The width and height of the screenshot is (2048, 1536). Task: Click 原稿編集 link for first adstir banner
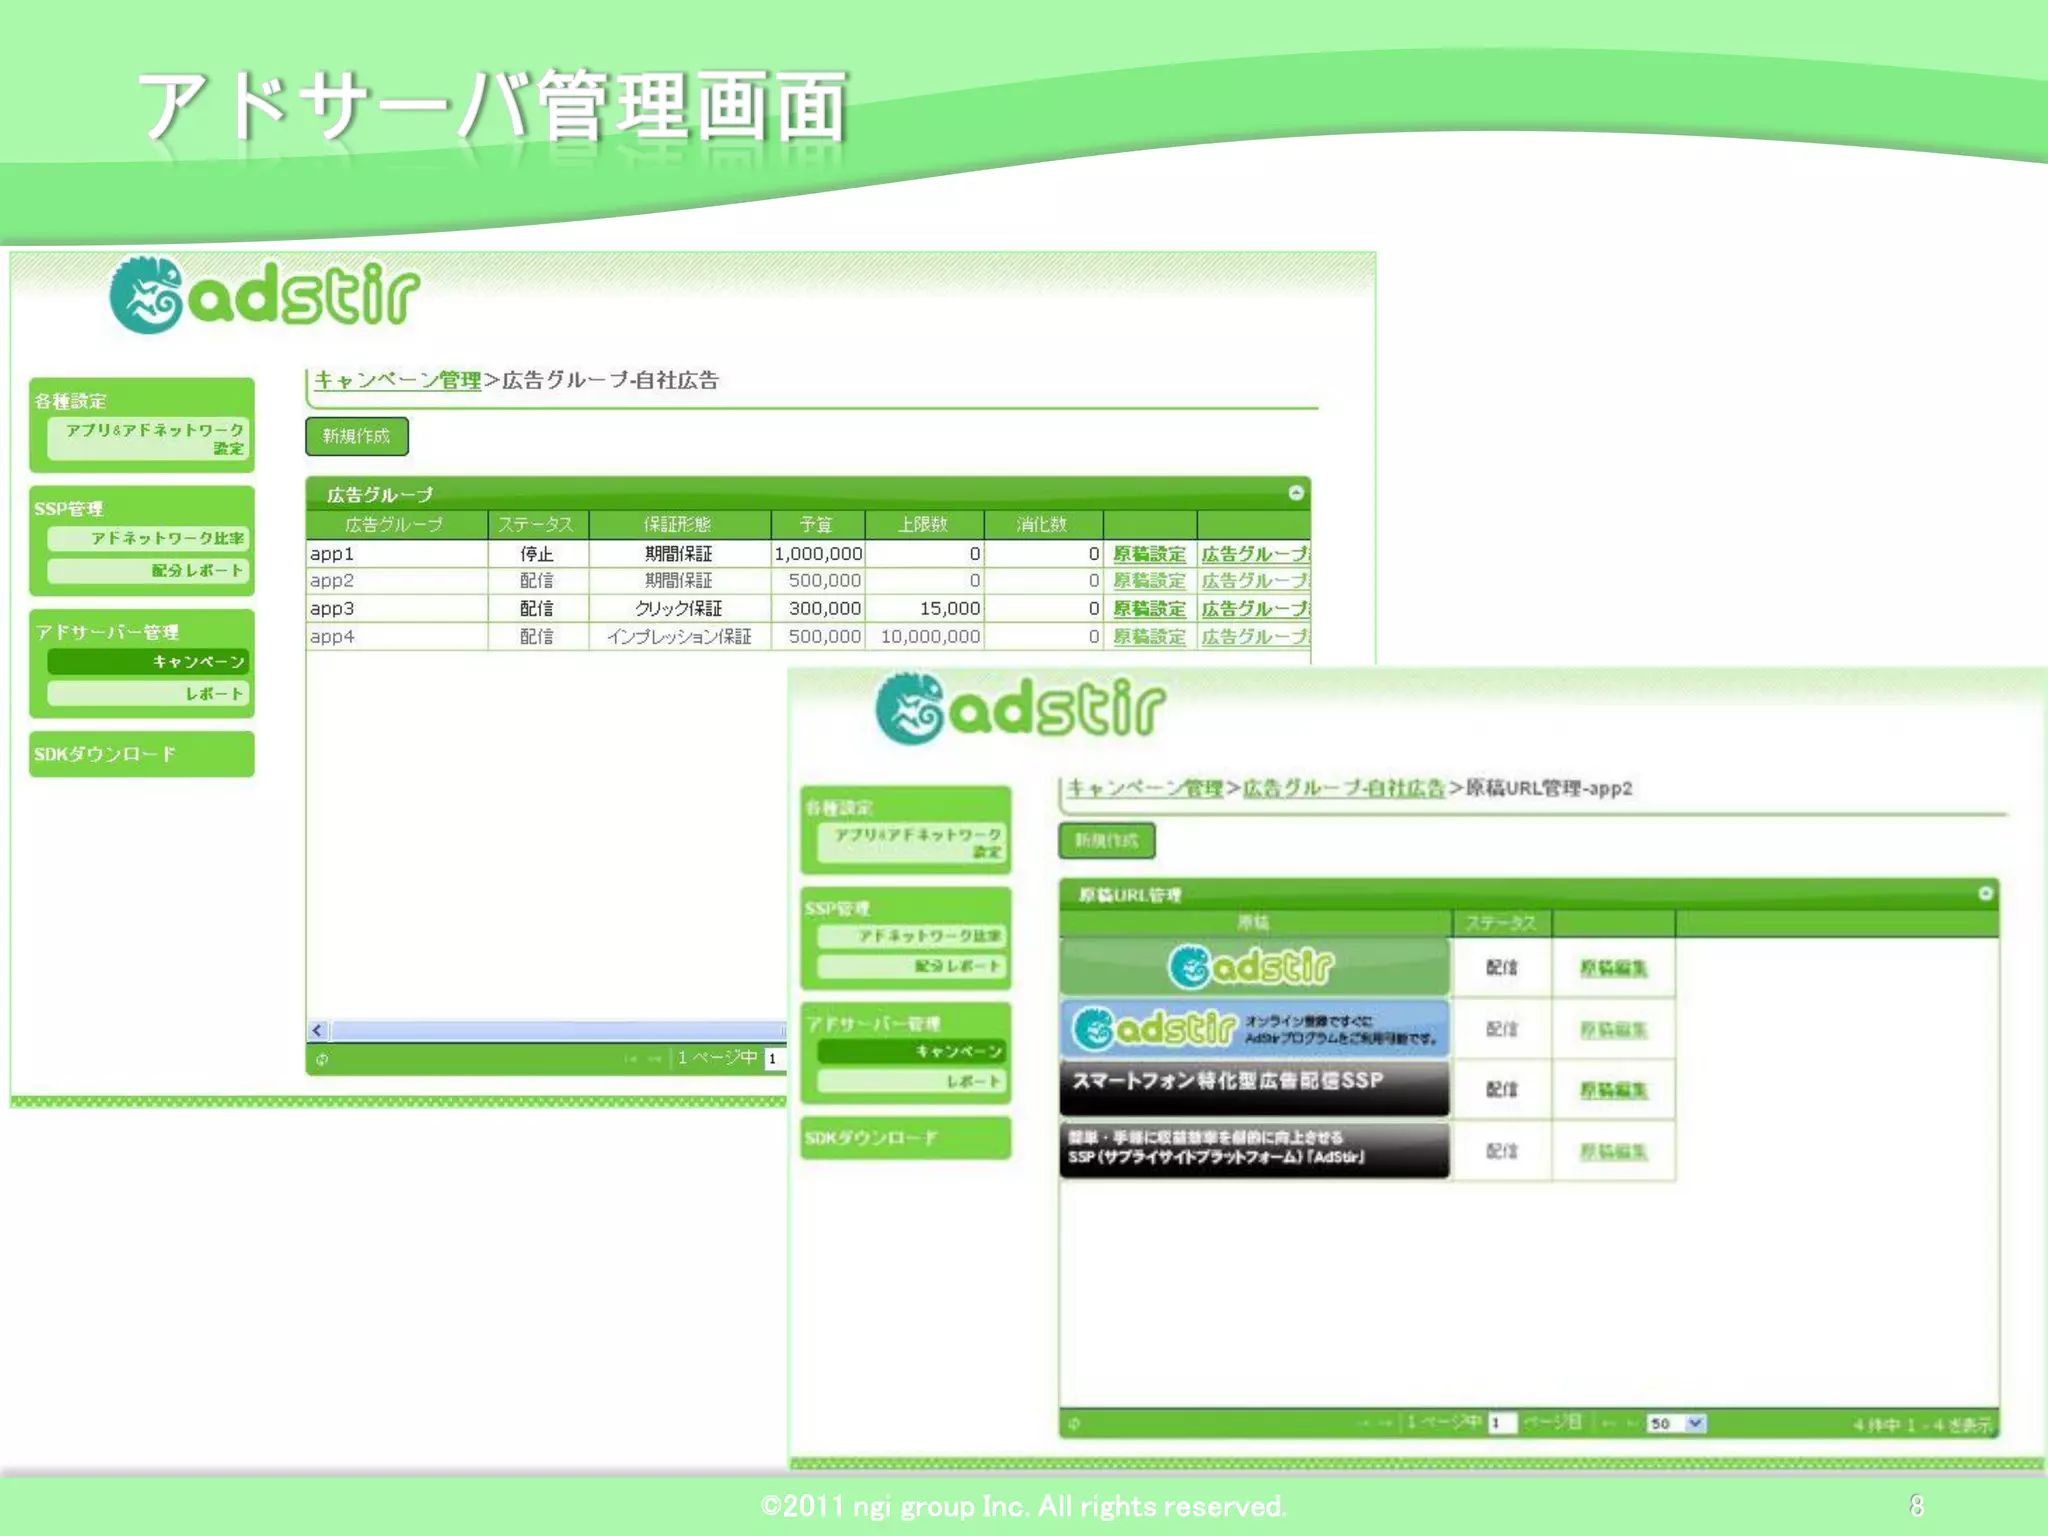(x=1613, y=967)
